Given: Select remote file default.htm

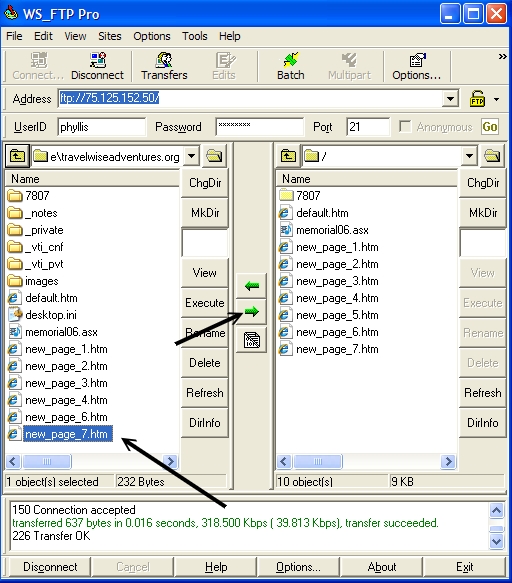Looking at the screenshot, I should (x=314, y=213).
